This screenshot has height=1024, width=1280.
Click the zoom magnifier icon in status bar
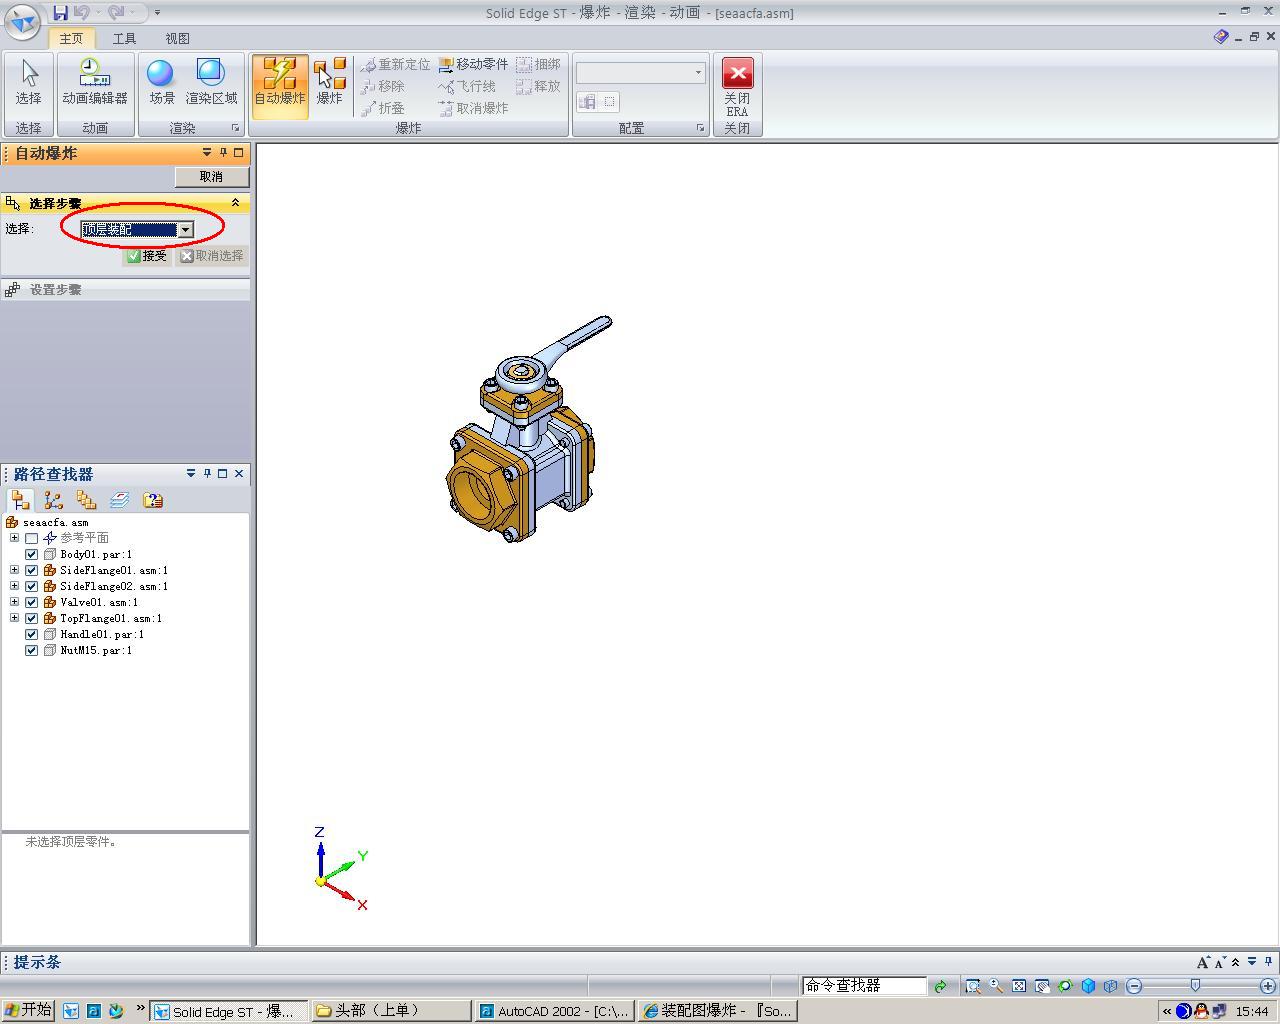click(x=996, y=986)
